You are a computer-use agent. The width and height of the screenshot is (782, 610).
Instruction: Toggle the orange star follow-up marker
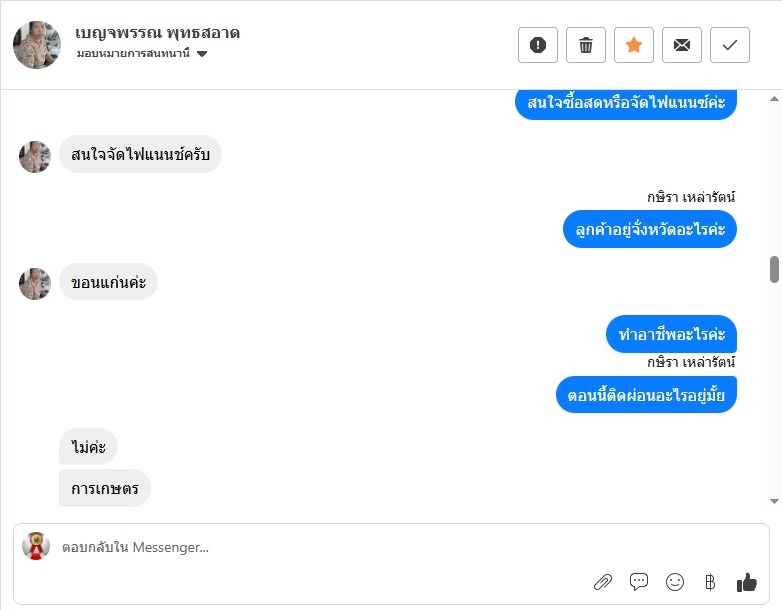click(x=633, y=45)
